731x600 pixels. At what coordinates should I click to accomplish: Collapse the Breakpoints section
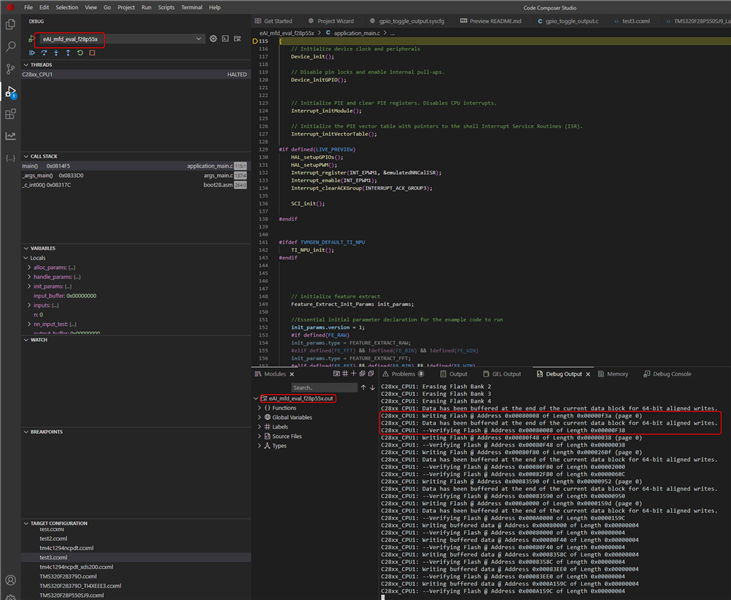46,432
